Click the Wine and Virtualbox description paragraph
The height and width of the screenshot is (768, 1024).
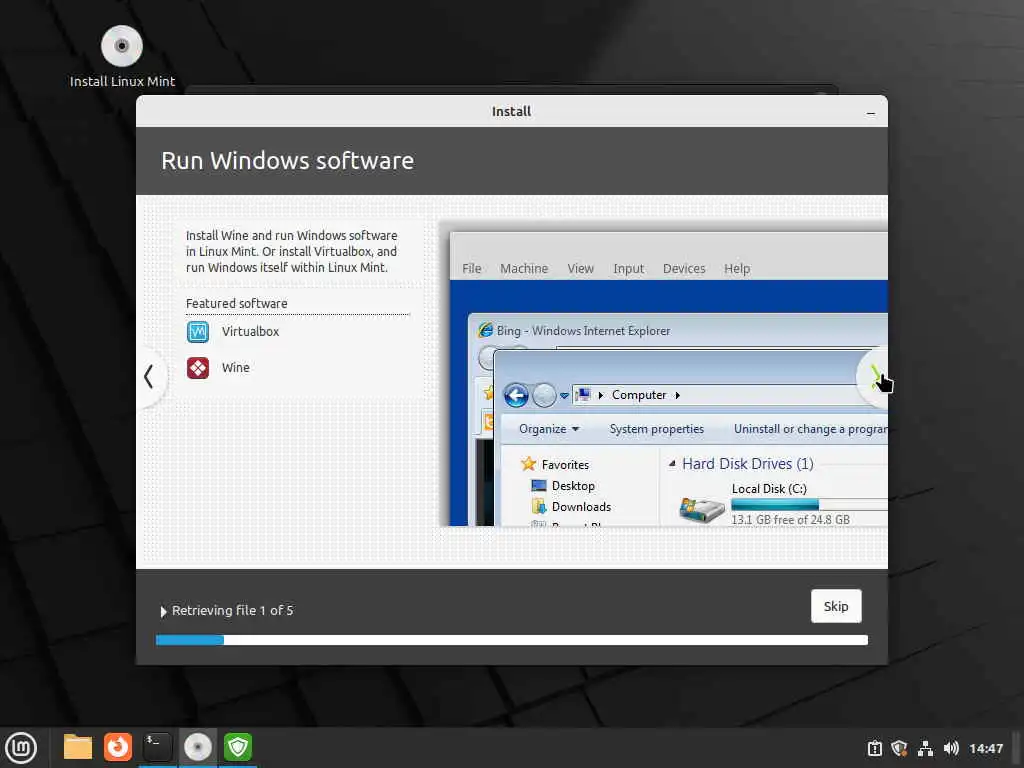[291, 251]
